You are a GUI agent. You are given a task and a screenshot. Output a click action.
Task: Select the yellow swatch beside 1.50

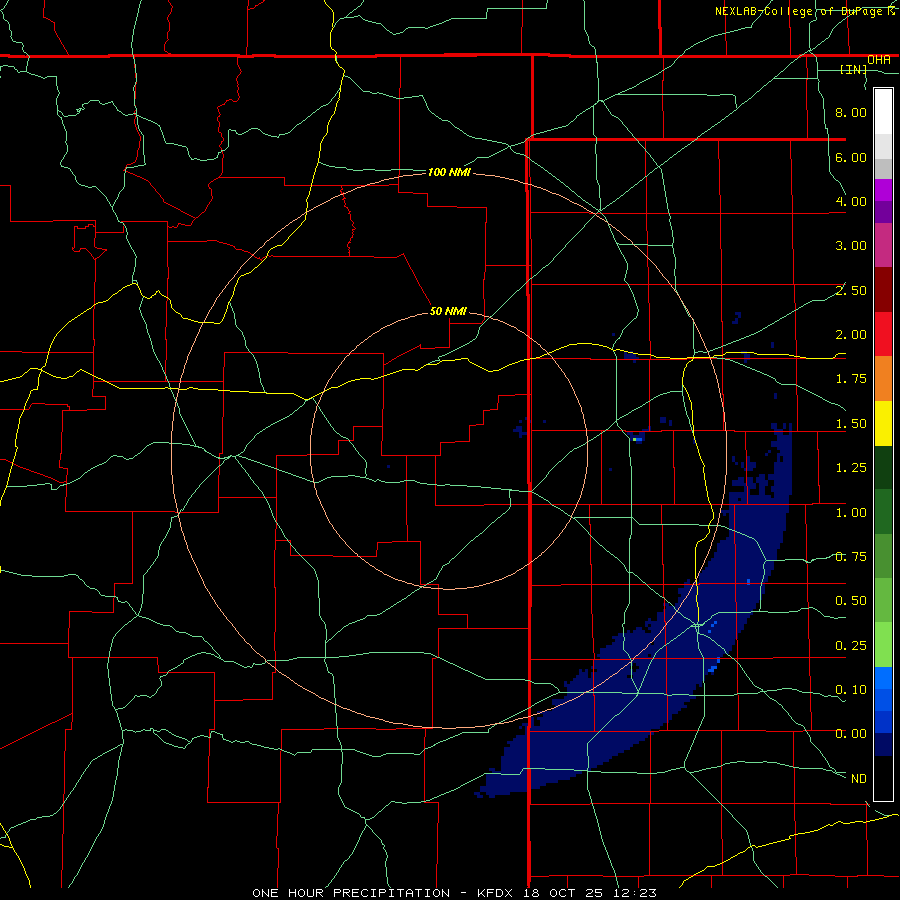point(883,423)
